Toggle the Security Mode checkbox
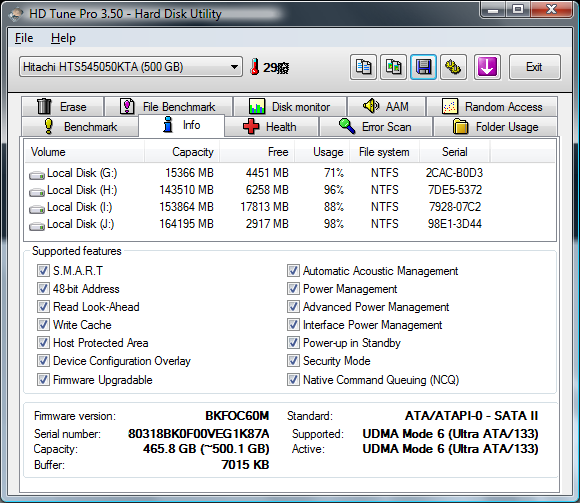580x503 pixels. pos(293,361)
